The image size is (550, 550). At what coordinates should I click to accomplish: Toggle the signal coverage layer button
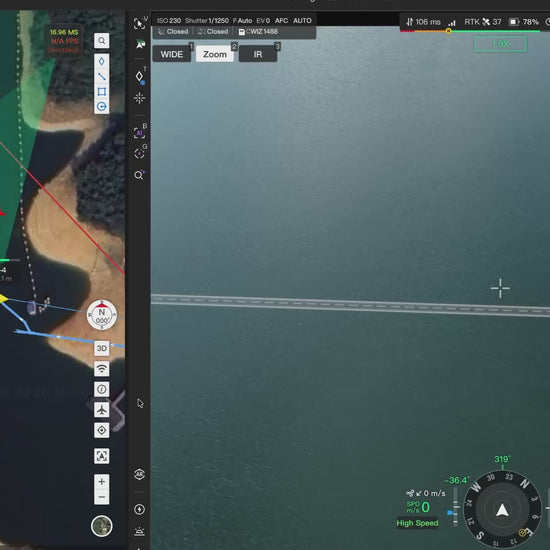pos(101,369)
